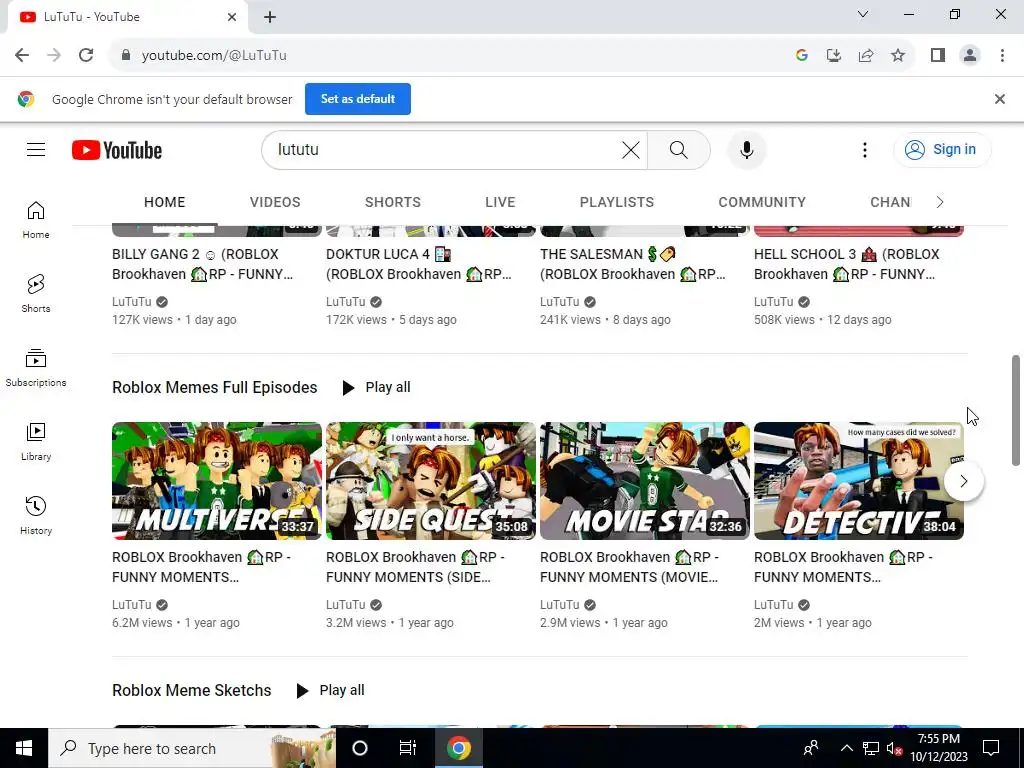Go to Home in the sidebar
The width and height of the screenshot is (1024, 768).
click(x=36, y=220)
